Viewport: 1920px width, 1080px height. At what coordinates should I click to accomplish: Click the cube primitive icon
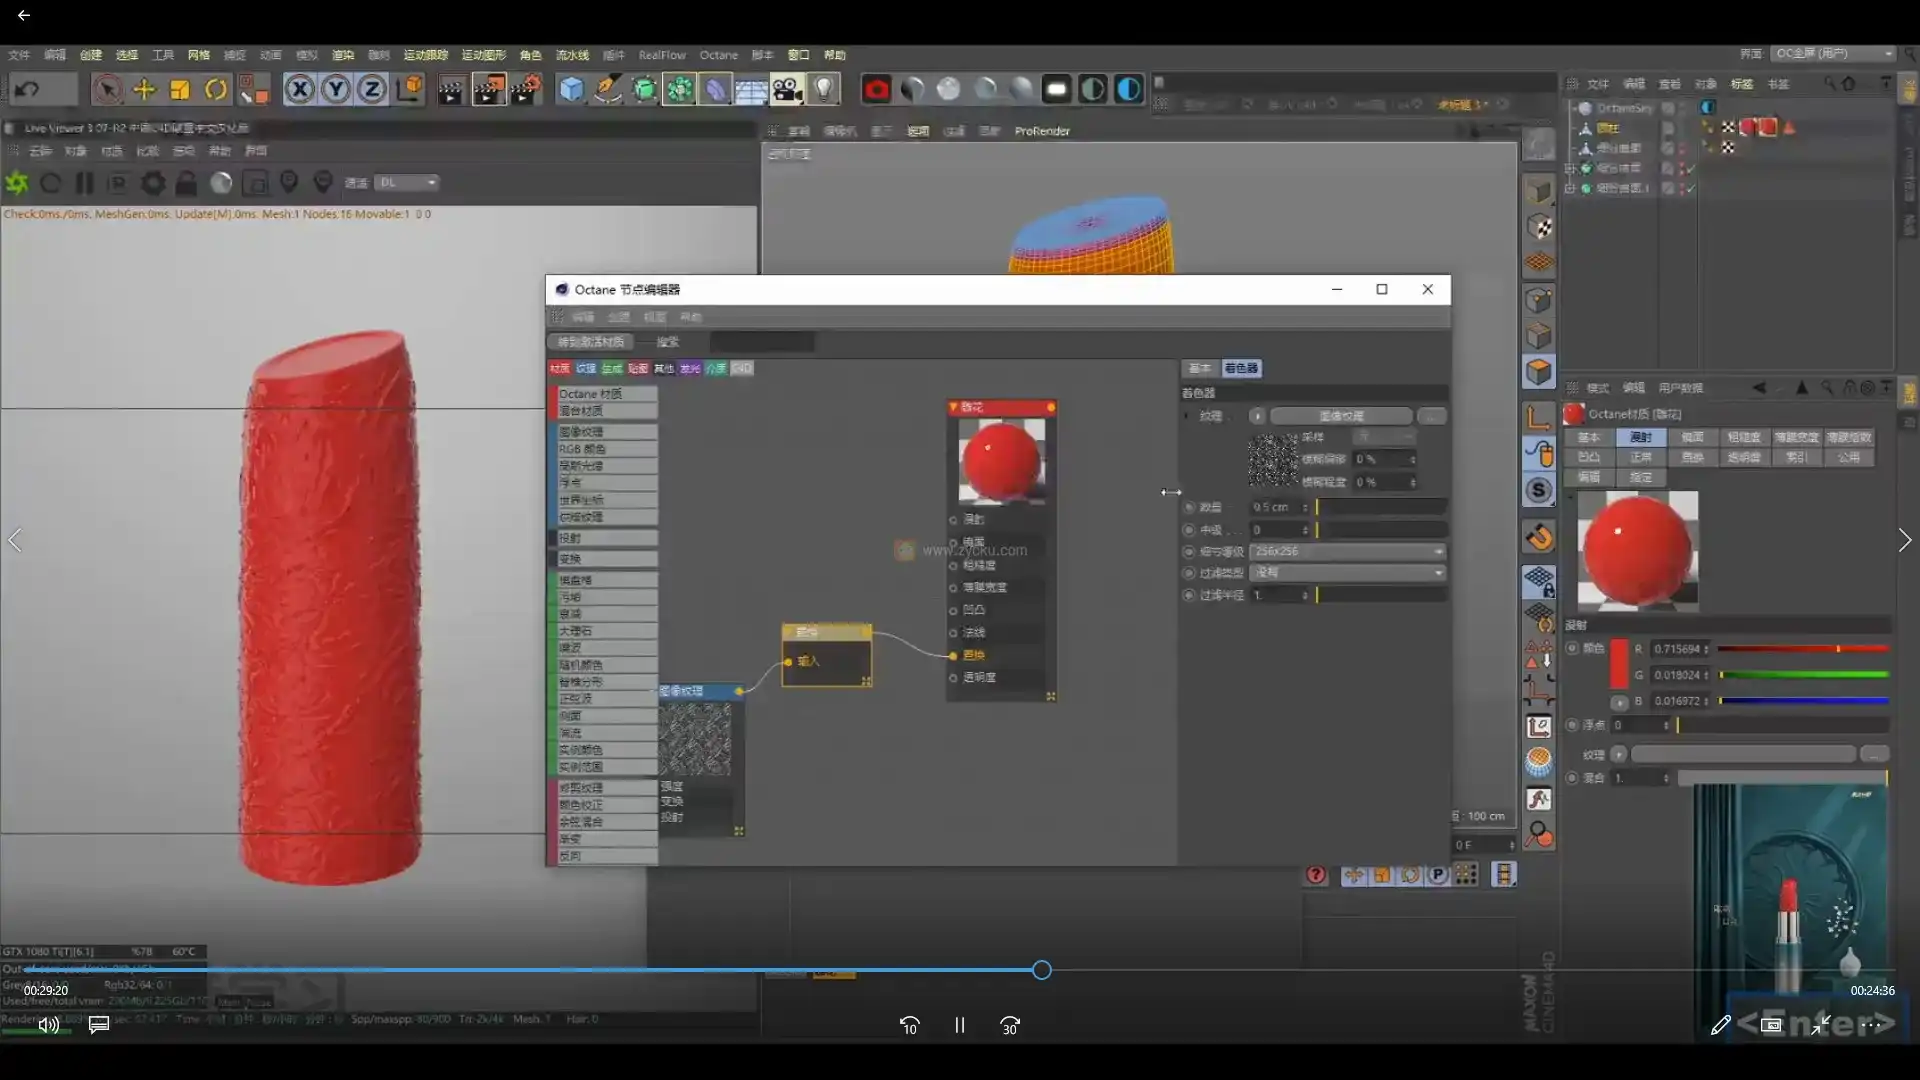click(571, 90)
